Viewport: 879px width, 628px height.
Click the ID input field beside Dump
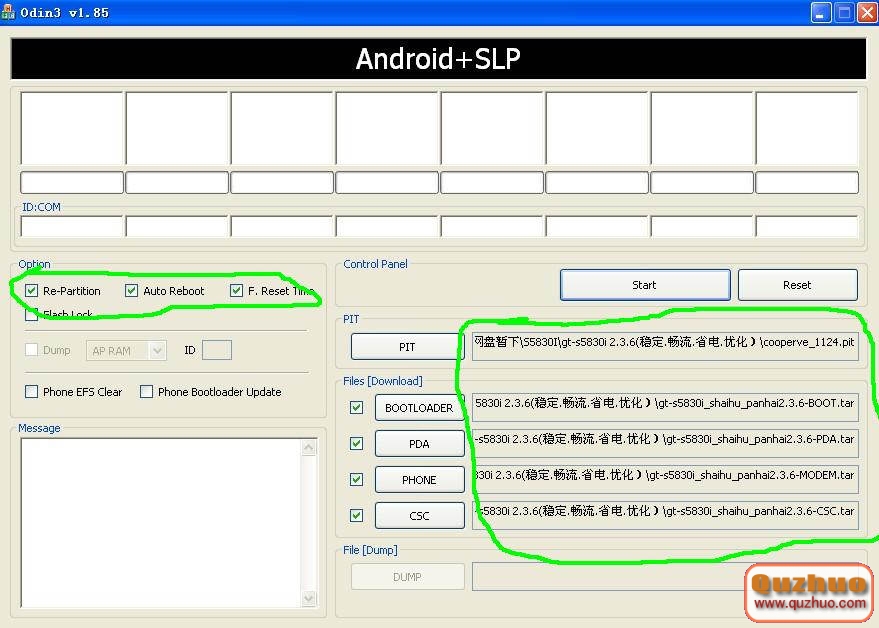click(x=216, y=350)
